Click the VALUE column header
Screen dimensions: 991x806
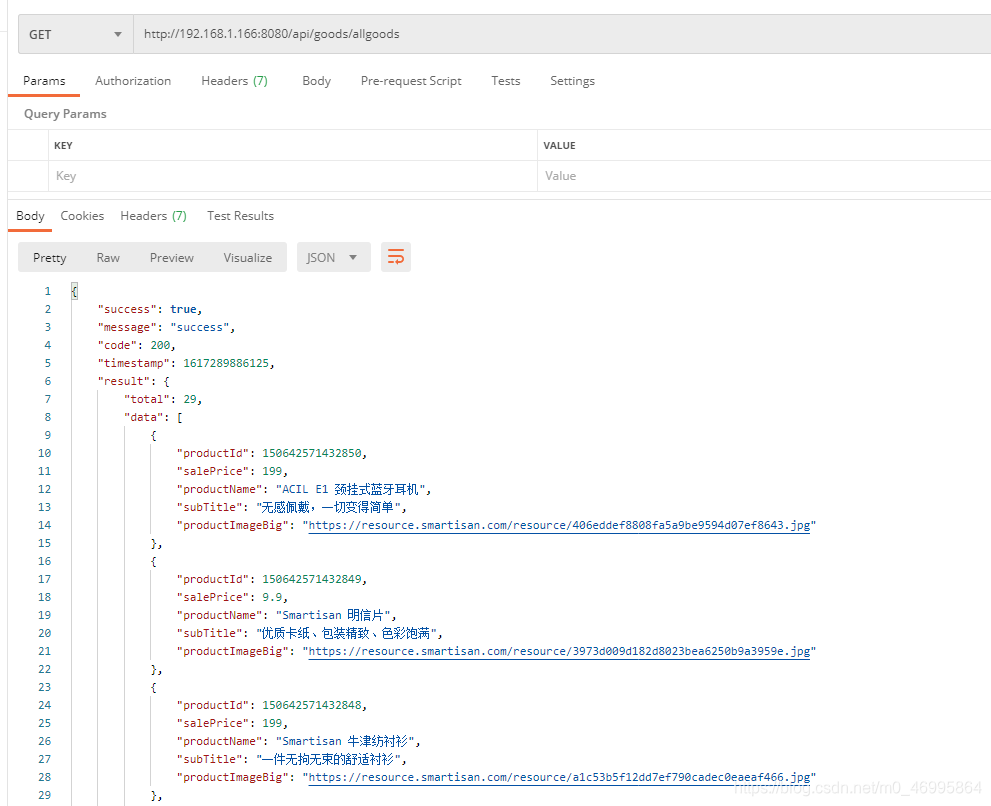pyautogui.click(x=559, y=145)
